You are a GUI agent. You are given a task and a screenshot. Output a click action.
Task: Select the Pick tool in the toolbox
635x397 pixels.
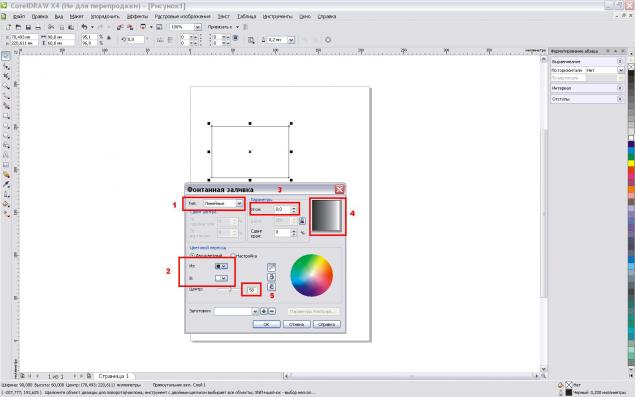click(x=6, y=56)
